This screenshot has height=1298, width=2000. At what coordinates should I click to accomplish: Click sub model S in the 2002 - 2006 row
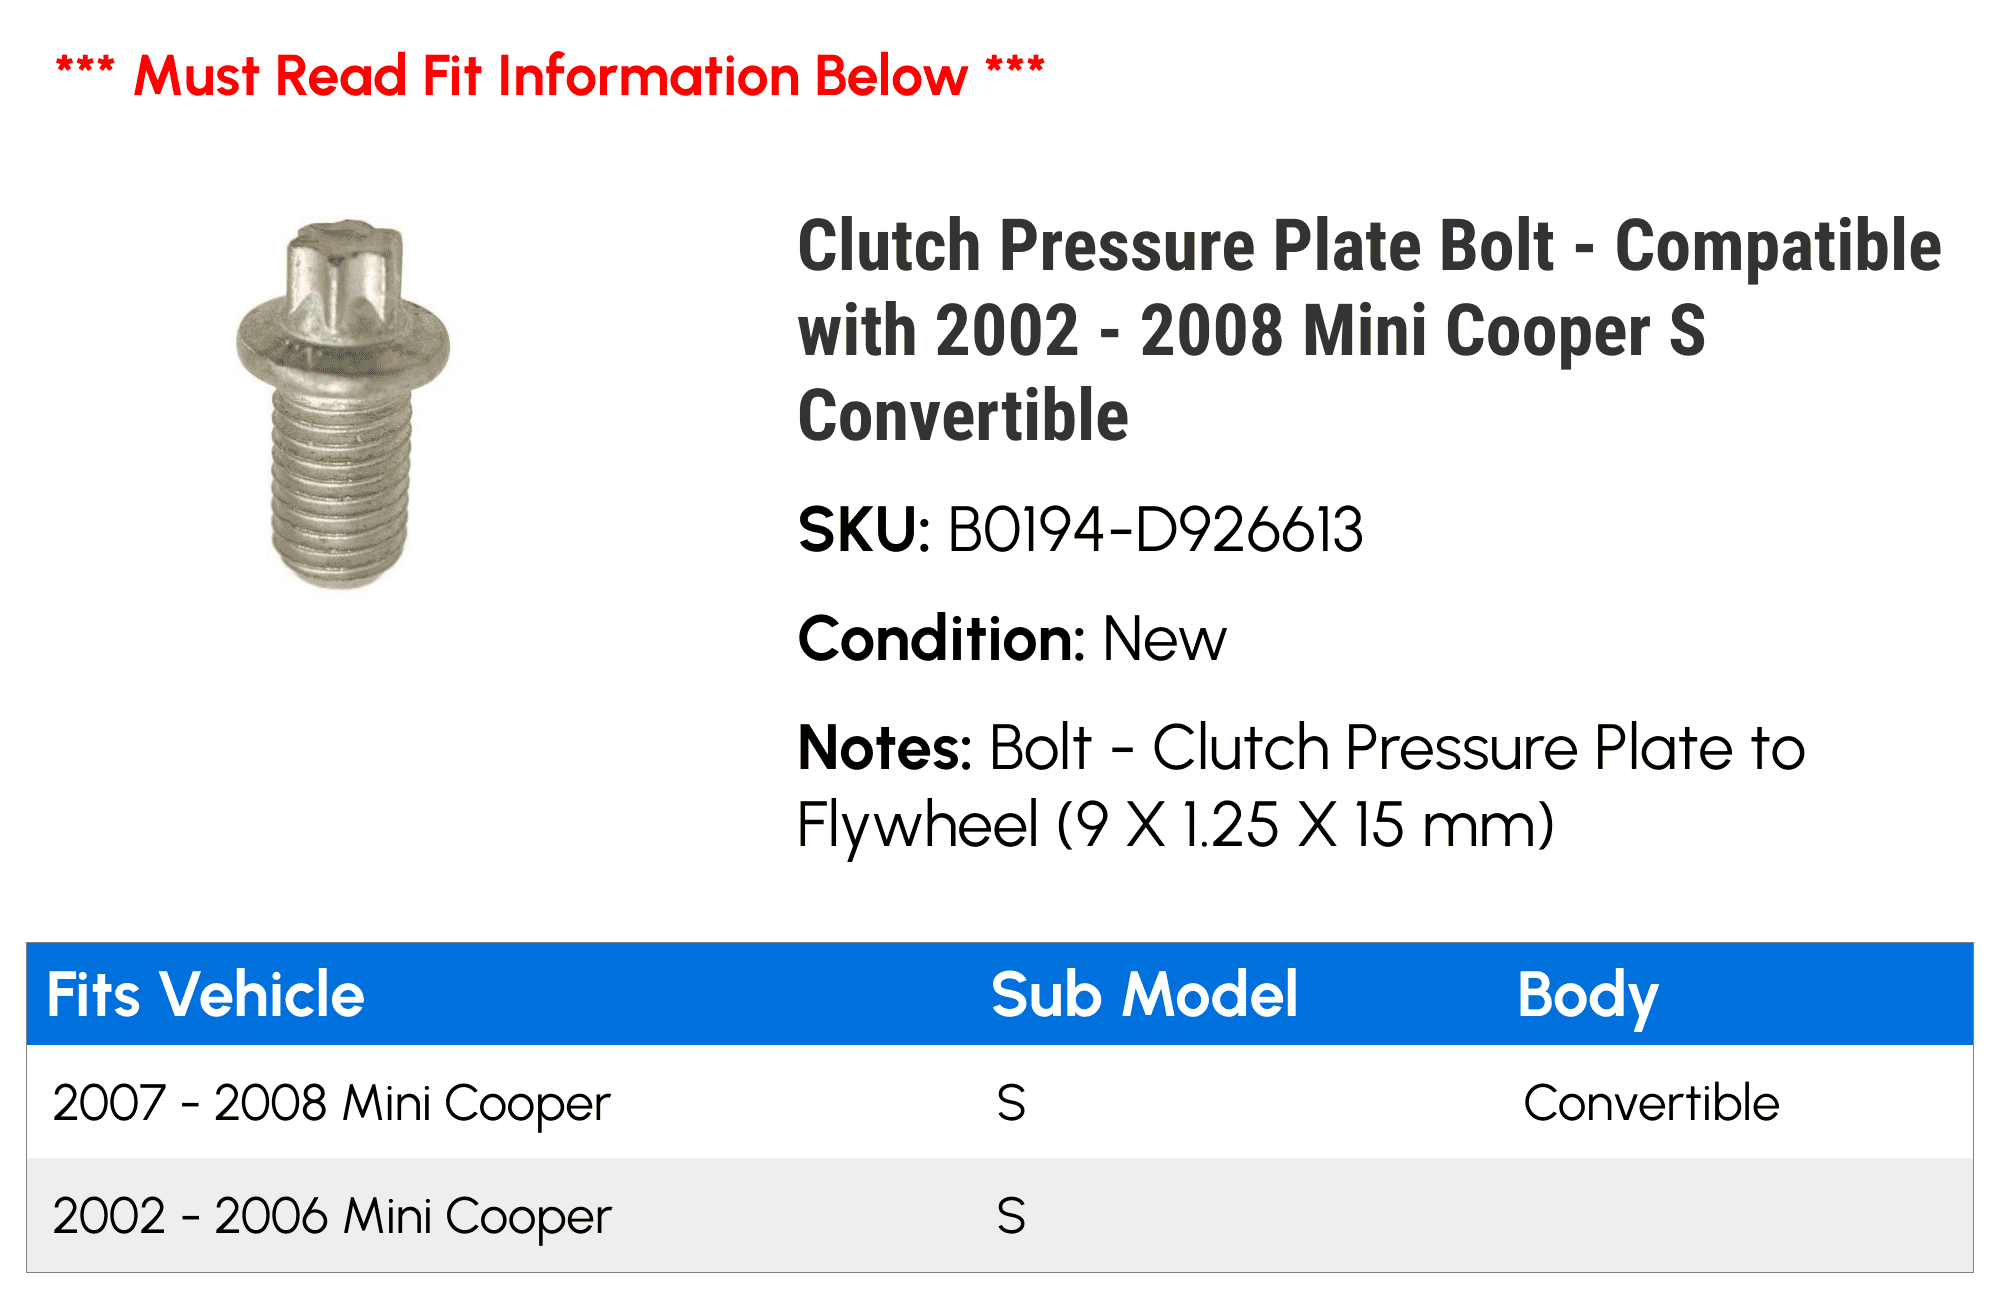[1011, 1216]
